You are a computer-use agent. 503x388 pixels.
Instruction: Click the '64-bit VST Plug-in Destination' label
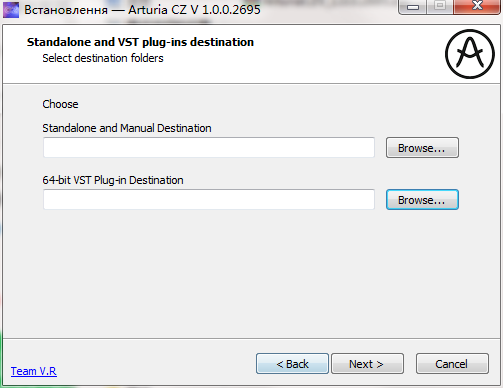113,180
